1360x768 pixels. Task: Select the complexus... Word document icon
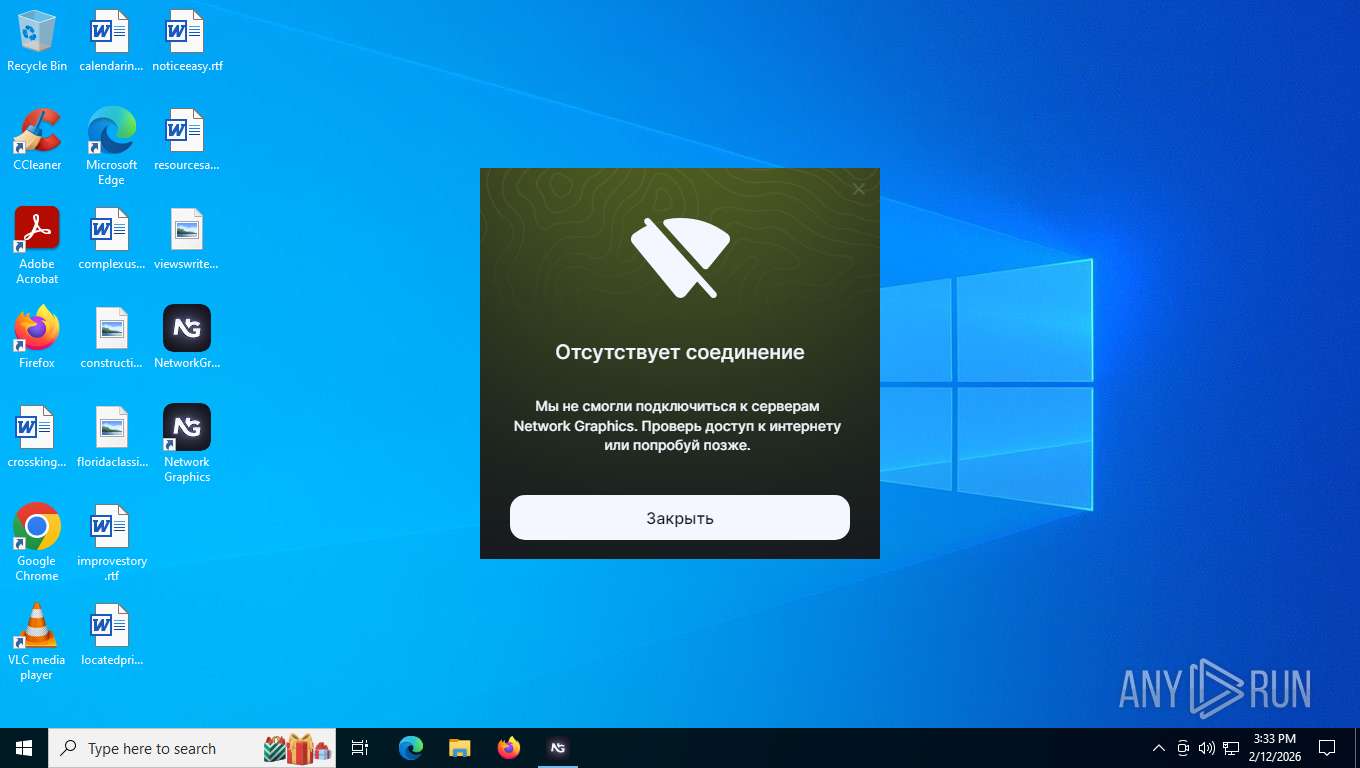[111, 239]
